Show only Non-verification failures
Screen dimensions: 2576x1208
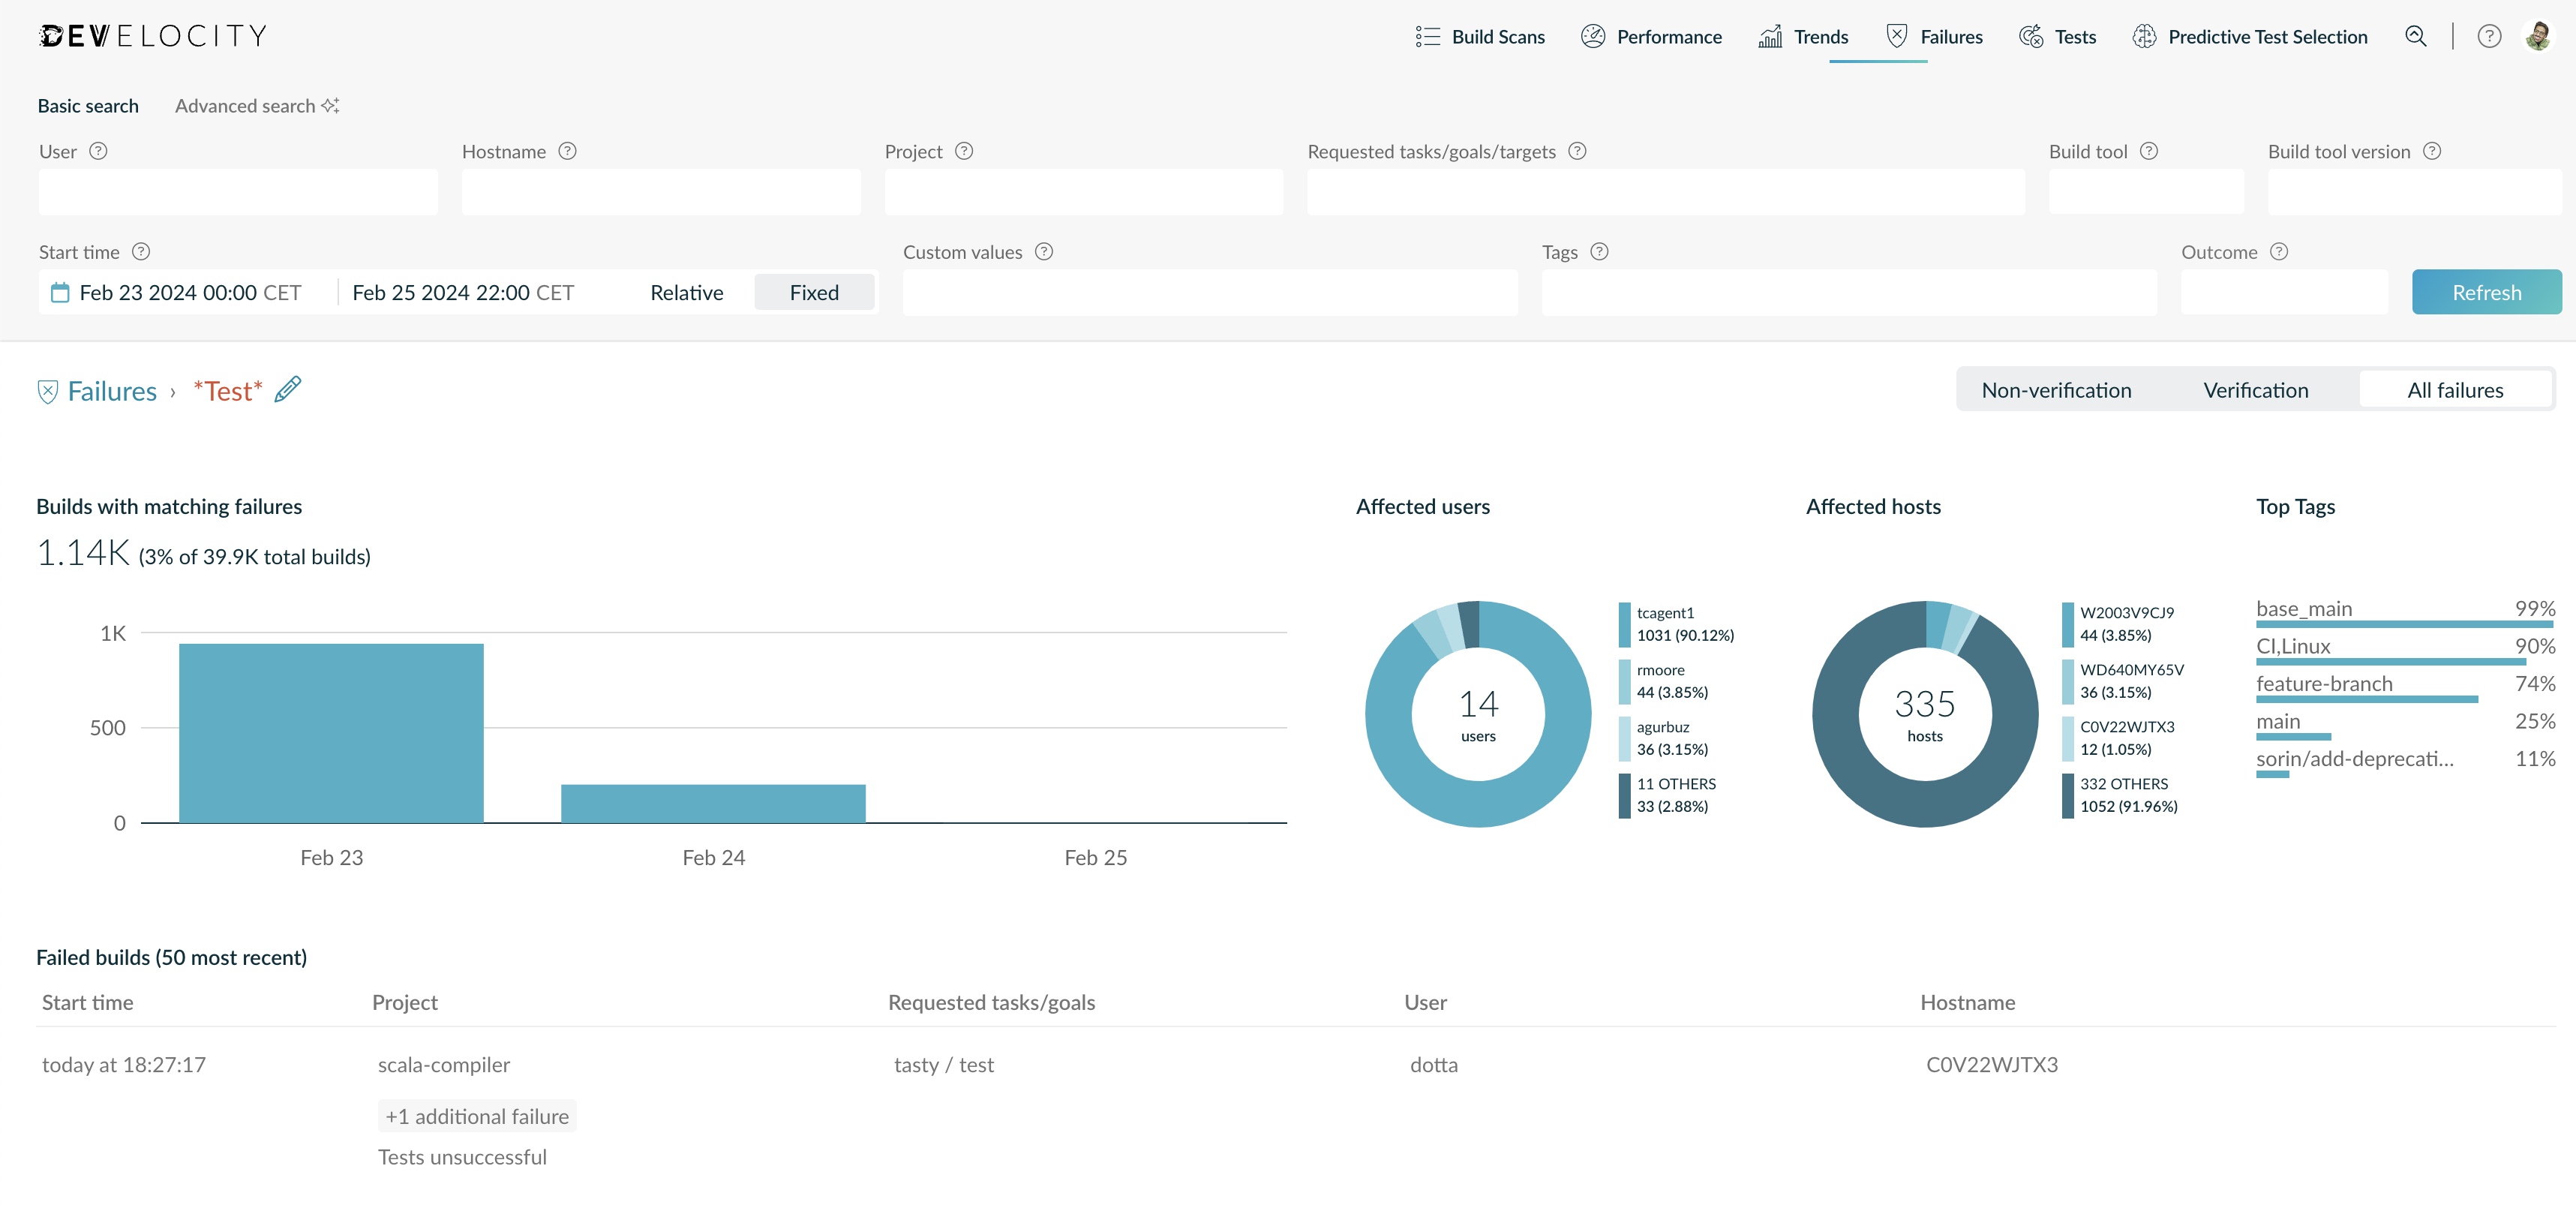click(x=2056, y=390)
